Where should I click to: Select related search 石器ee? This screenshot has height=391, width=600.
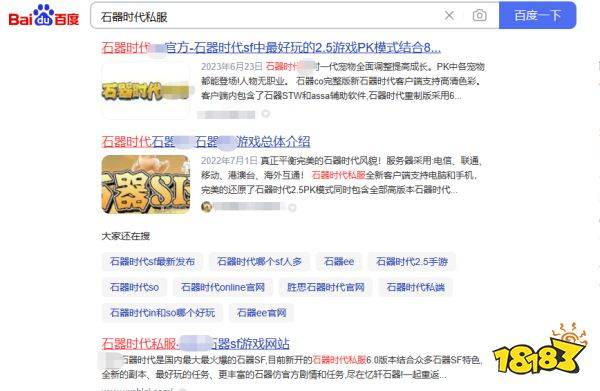pos(339,262)
